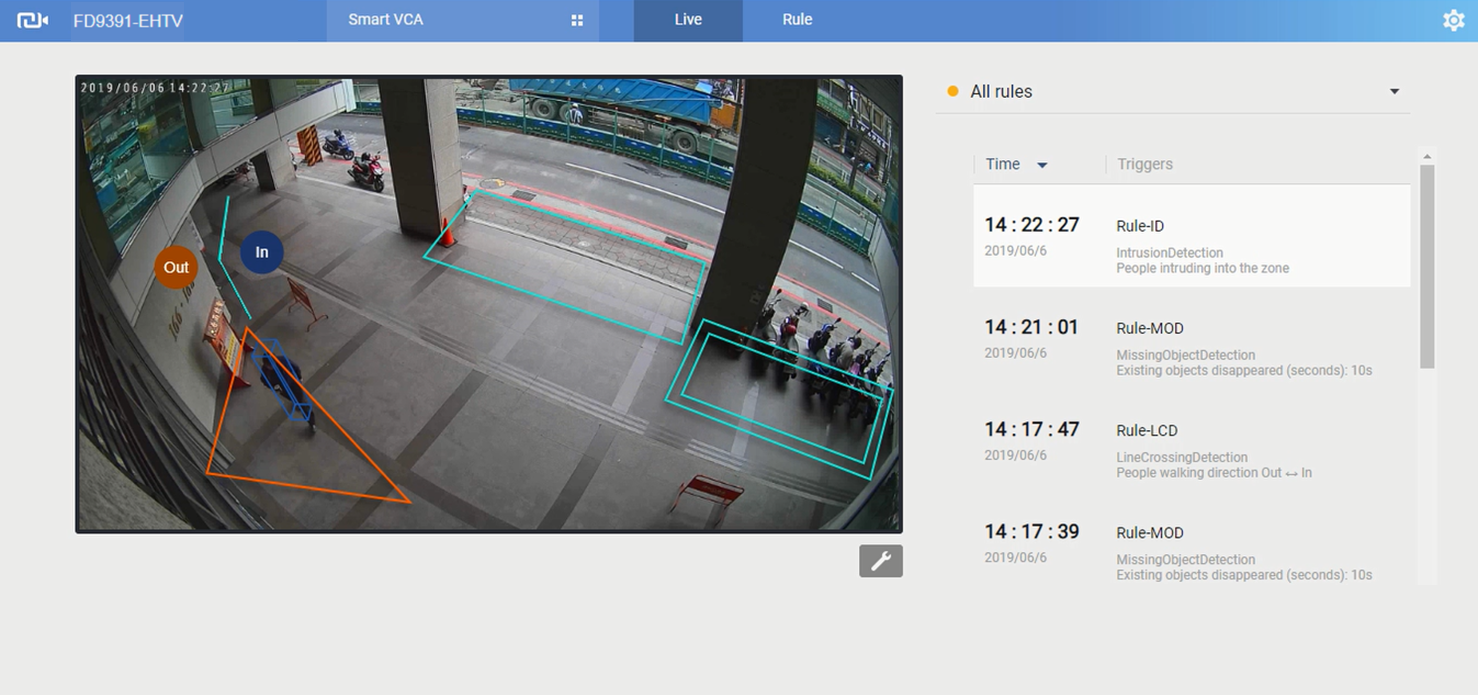
Task: Open the settings gear icon
Action: 1453,20
